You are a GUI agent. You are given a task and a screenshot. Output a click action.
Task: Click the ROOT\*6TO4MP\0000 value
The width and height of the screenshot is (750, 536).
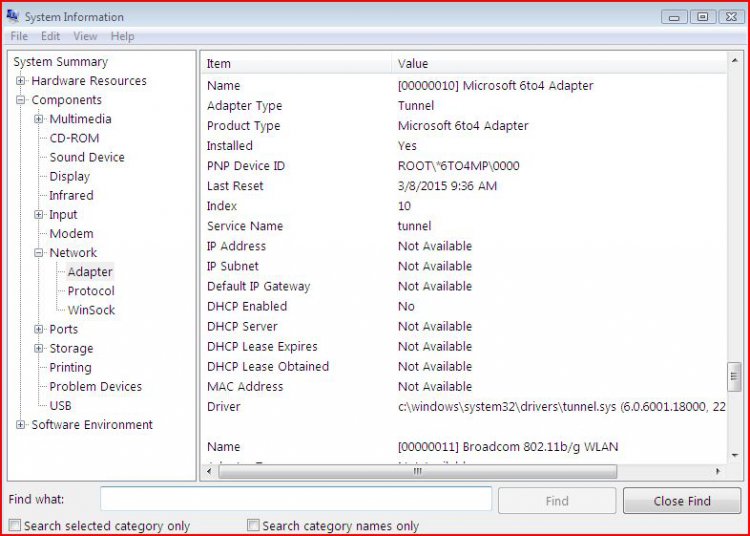(x=458, y=166)
